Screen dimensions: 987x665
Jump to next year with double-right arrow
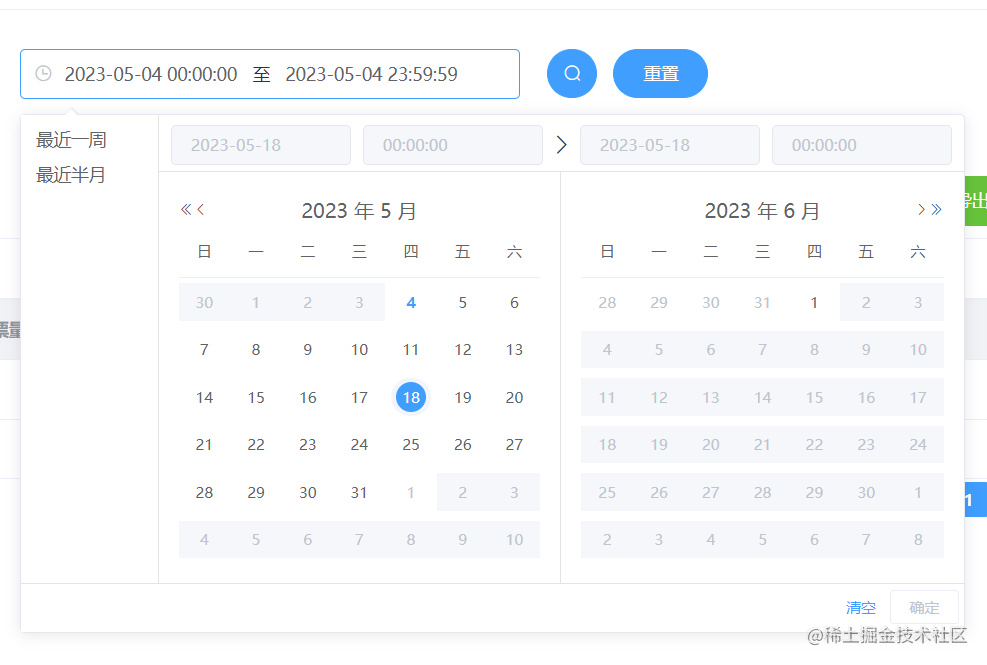934,210
